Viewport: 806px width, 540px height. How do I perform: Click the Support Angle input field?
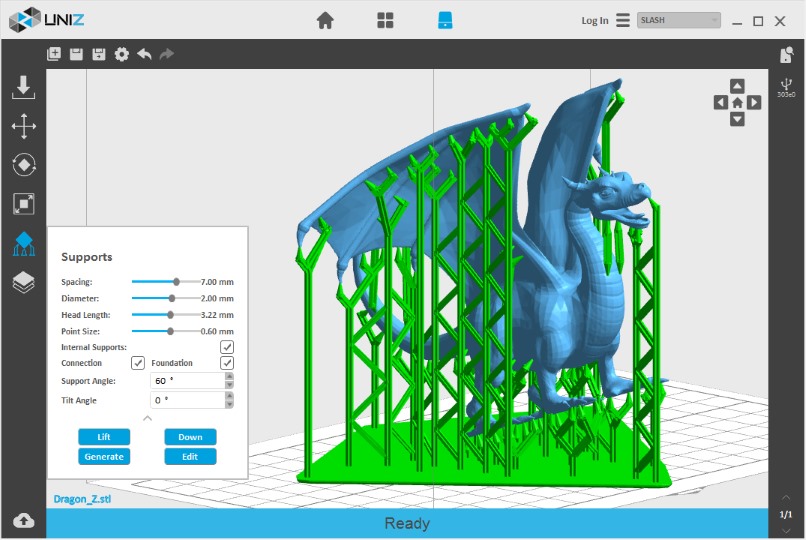(x=188, y=381)
